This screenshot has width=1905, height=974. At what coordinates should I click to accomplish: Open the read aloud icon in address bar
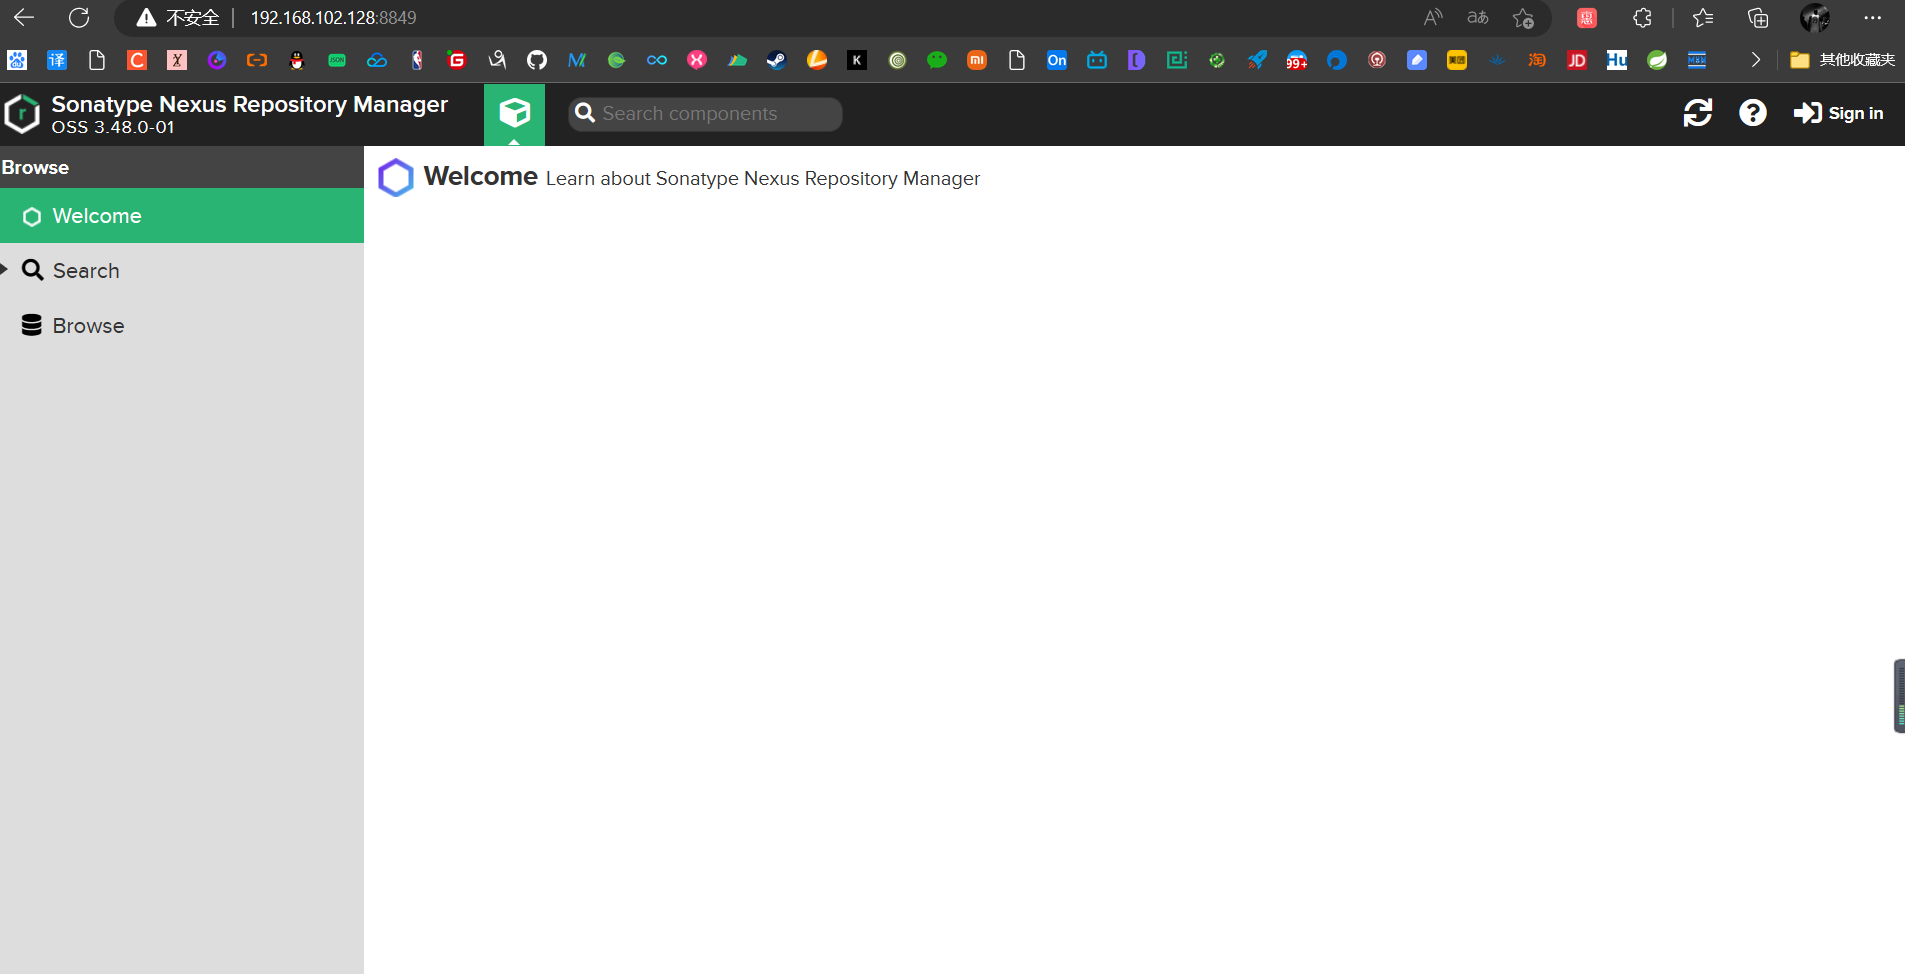(x=1433, y=18)
